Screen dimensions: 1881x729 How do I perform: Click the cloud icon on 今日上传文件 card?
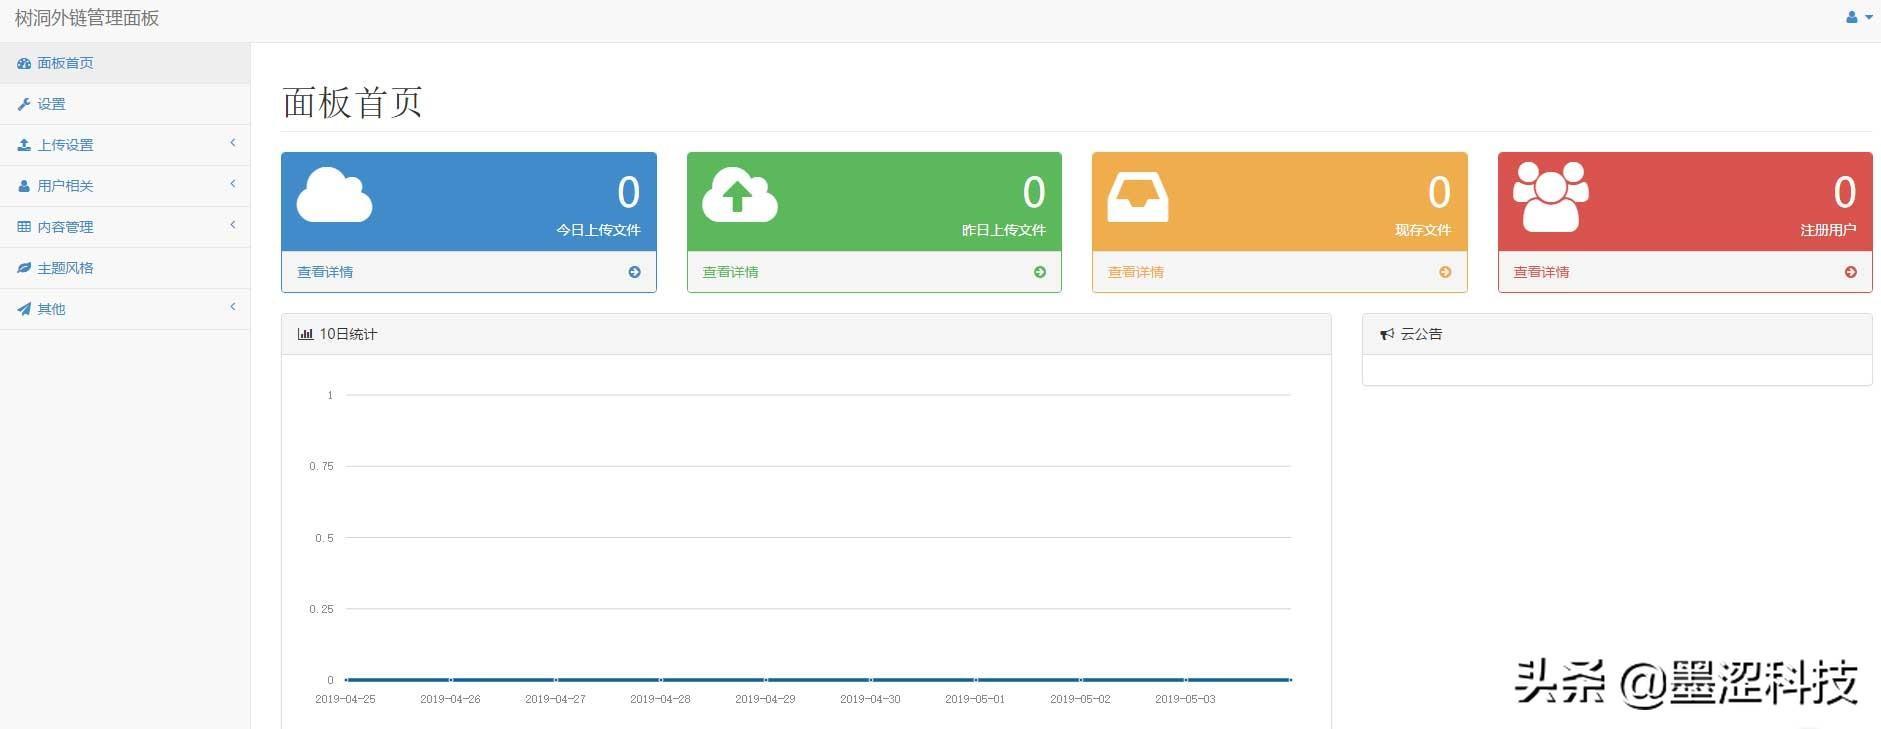334,195
